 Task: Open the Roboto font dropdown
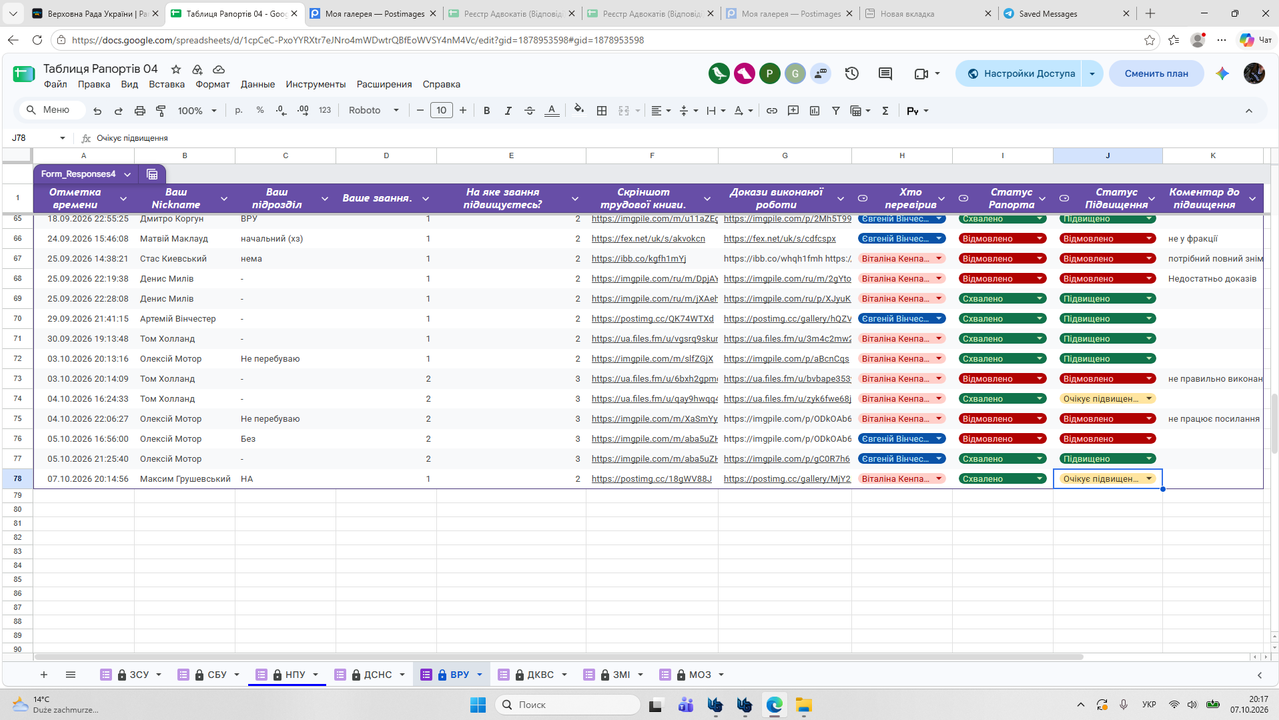tap(374, 111)
